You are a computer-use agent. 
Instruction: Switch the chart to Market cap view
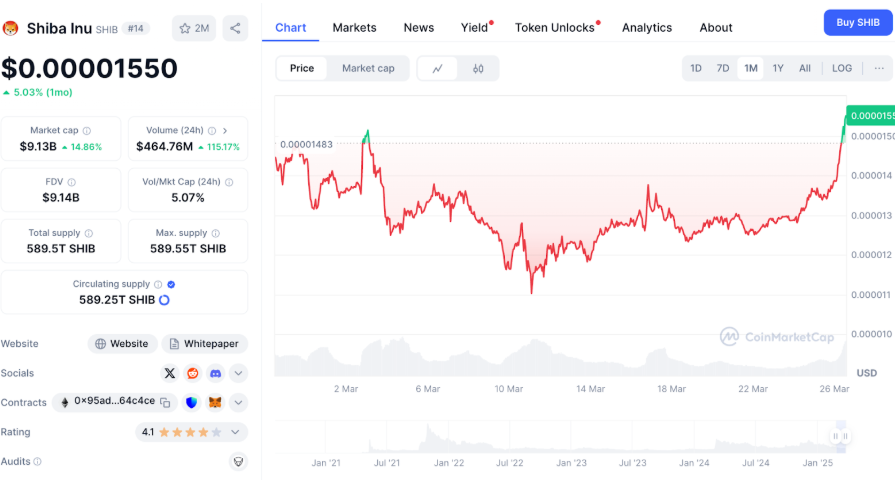pyautogui.click(x=368, y=68)
